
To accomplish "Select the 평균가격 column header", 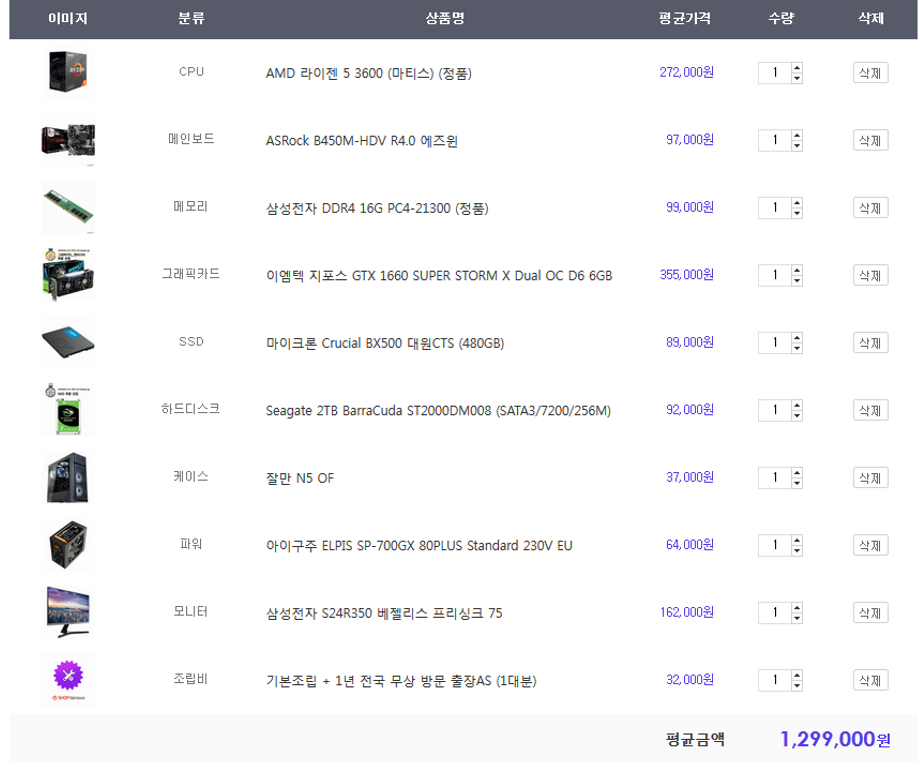I will coord(684,18).
